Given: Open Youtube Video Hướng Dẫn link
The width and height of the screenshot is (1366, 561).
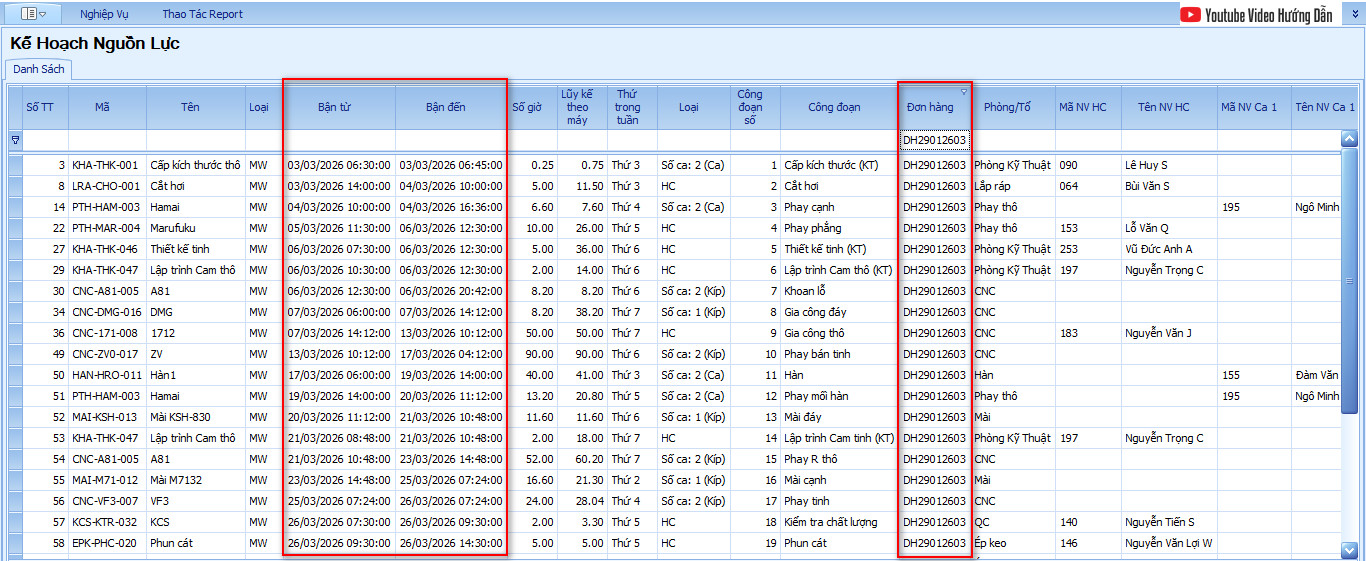Looking at the screenshot, I should click(1269, 14).
